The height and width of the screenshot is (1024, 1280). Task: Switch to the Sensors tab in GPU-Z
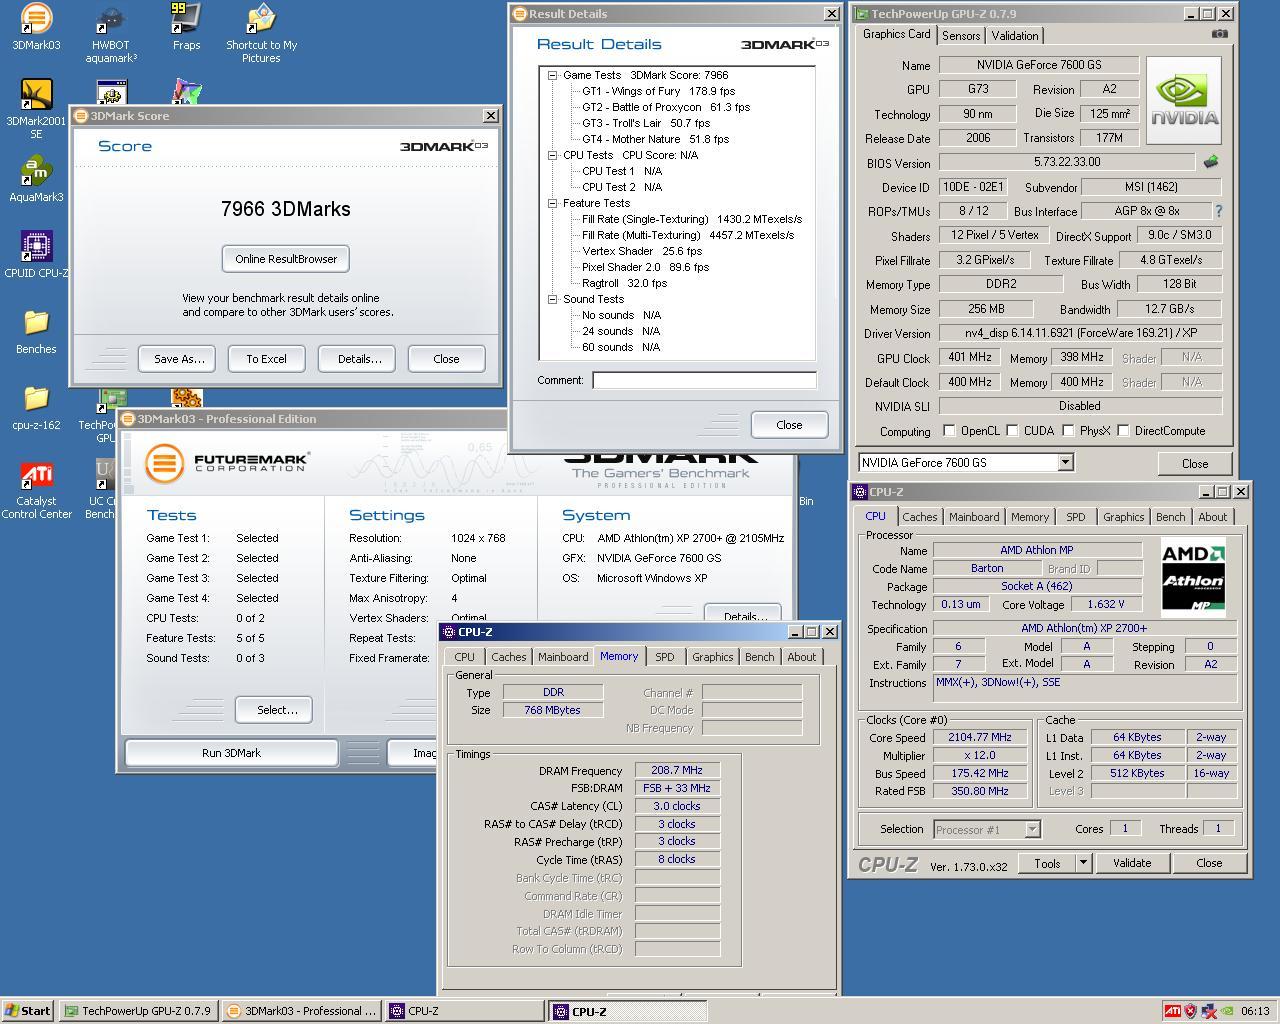(960, 35)
